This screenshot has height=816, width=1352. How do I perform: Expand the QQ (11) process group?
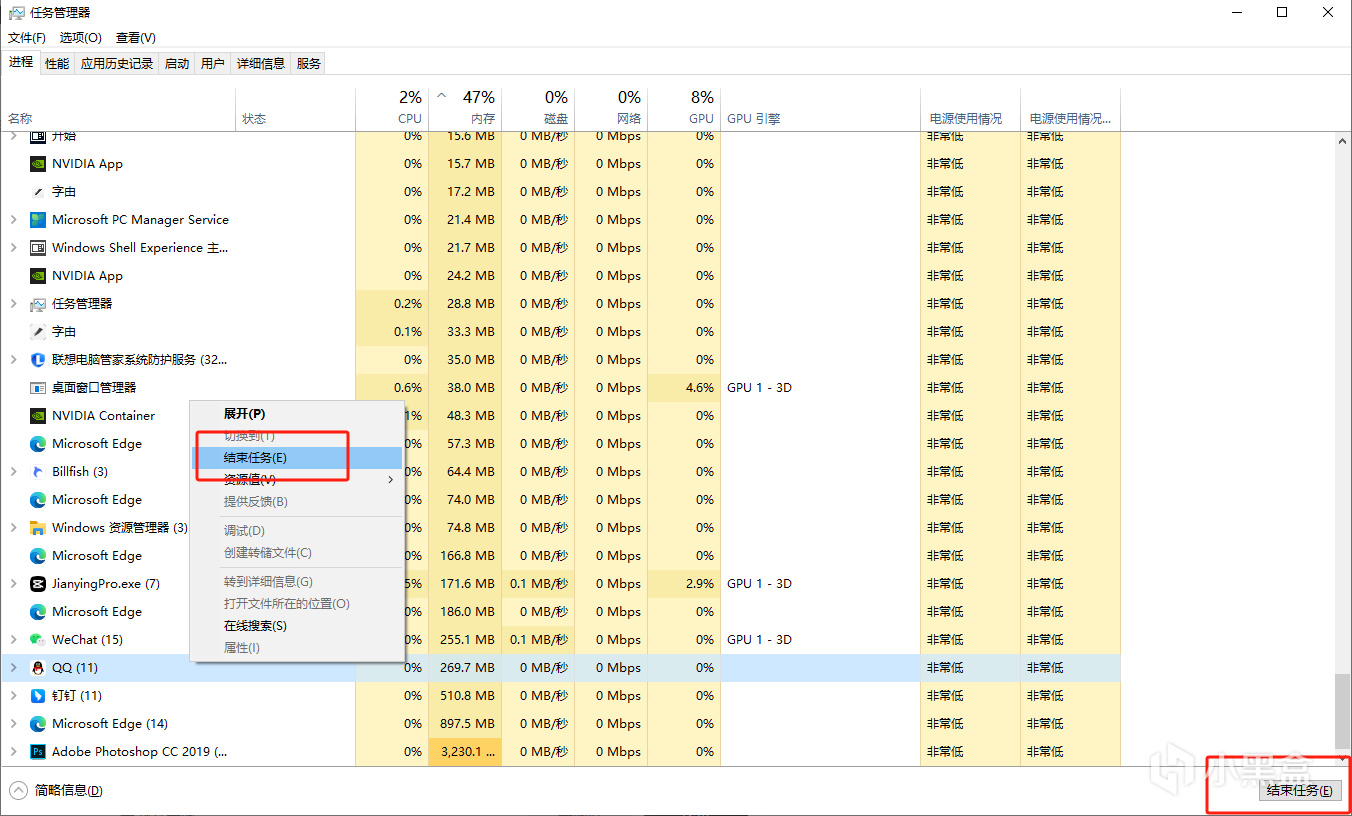click(13, 668)
